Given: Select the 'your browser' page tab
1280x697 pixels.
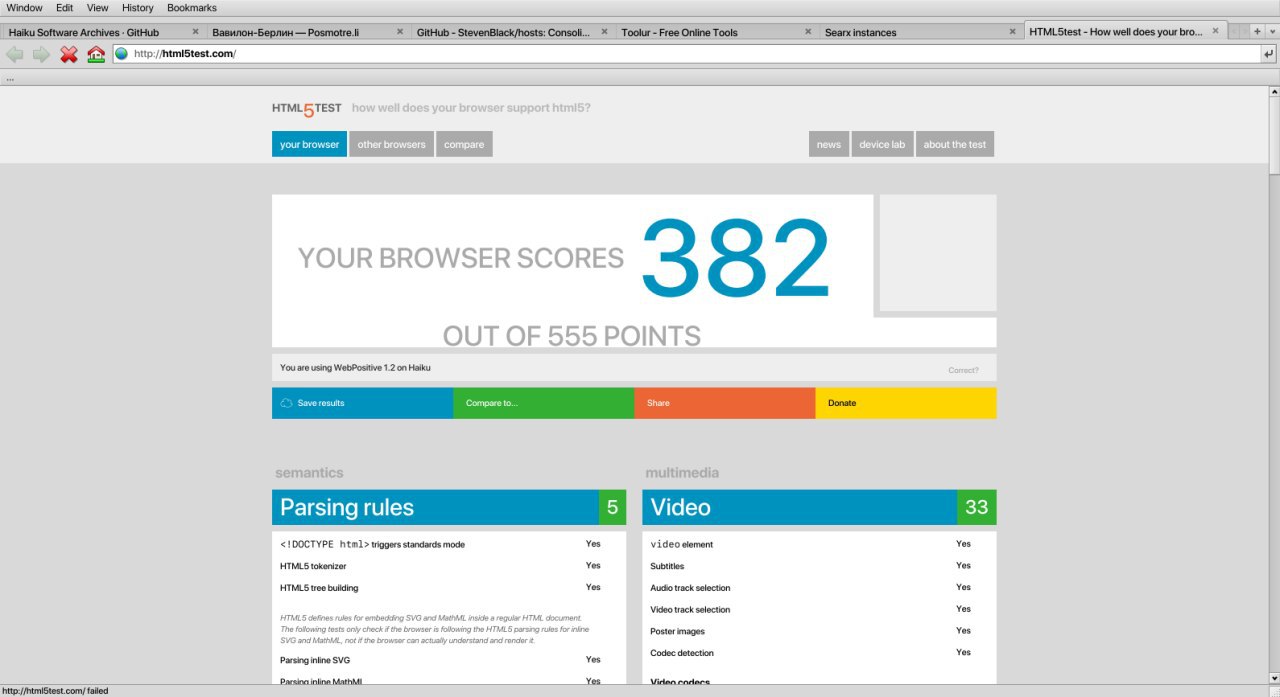Looking at the screenshot, I should pyautogui.click(x=309, y=144).
